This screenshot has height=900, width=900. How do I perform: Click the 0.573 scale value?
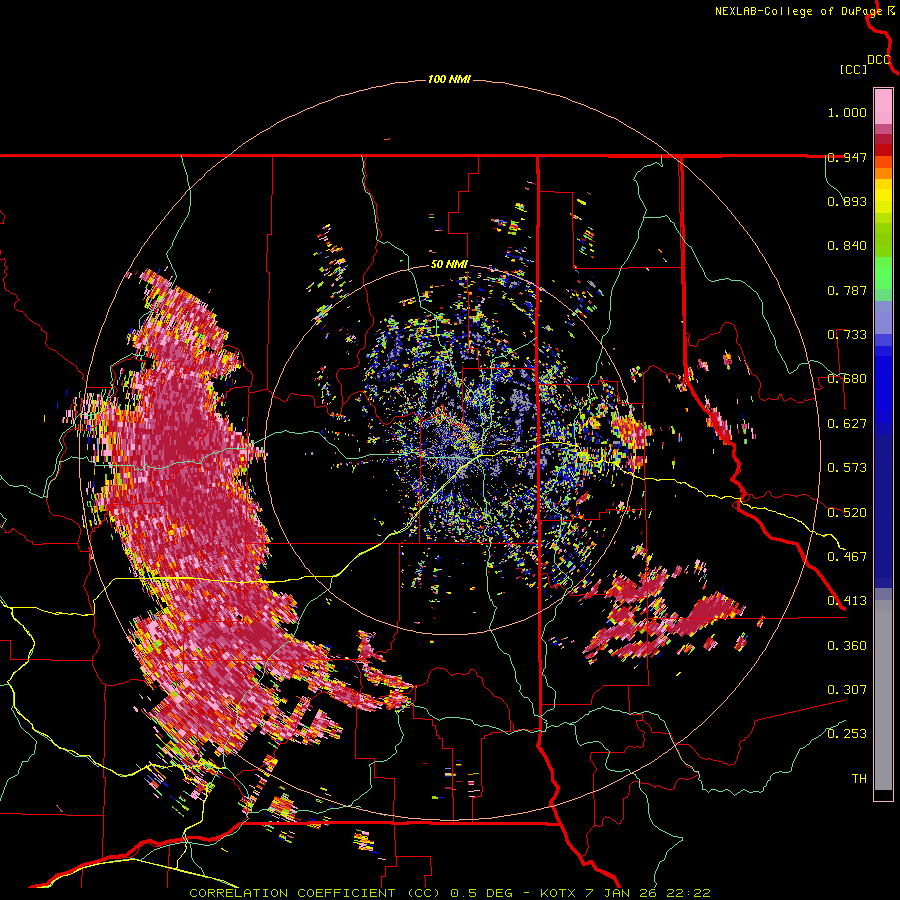pos(847,468)
